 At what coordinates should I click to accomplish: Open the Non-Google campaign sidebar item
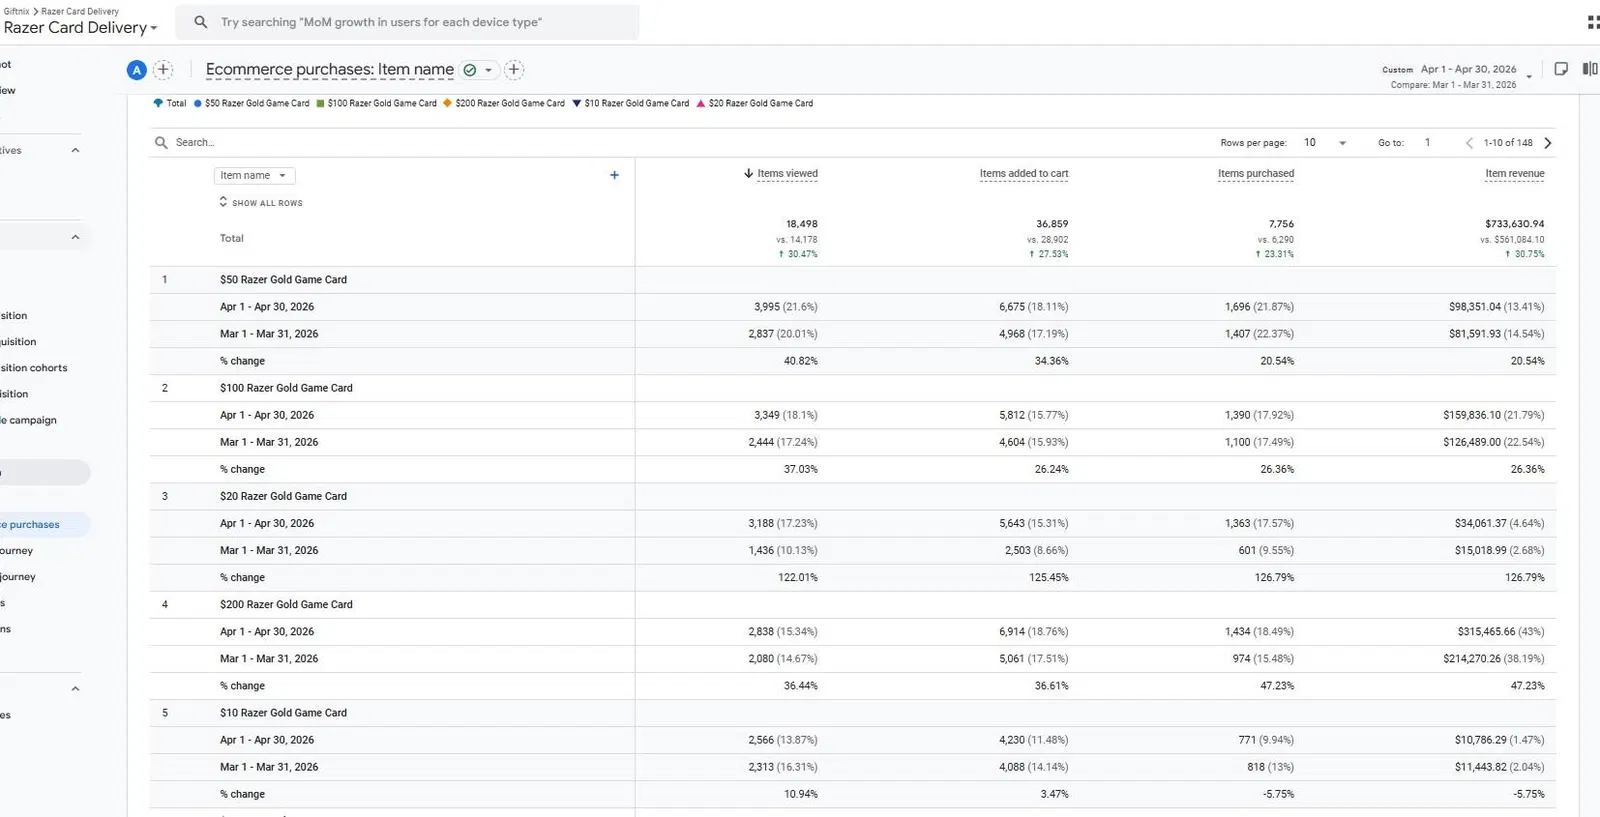click(29, 420)
